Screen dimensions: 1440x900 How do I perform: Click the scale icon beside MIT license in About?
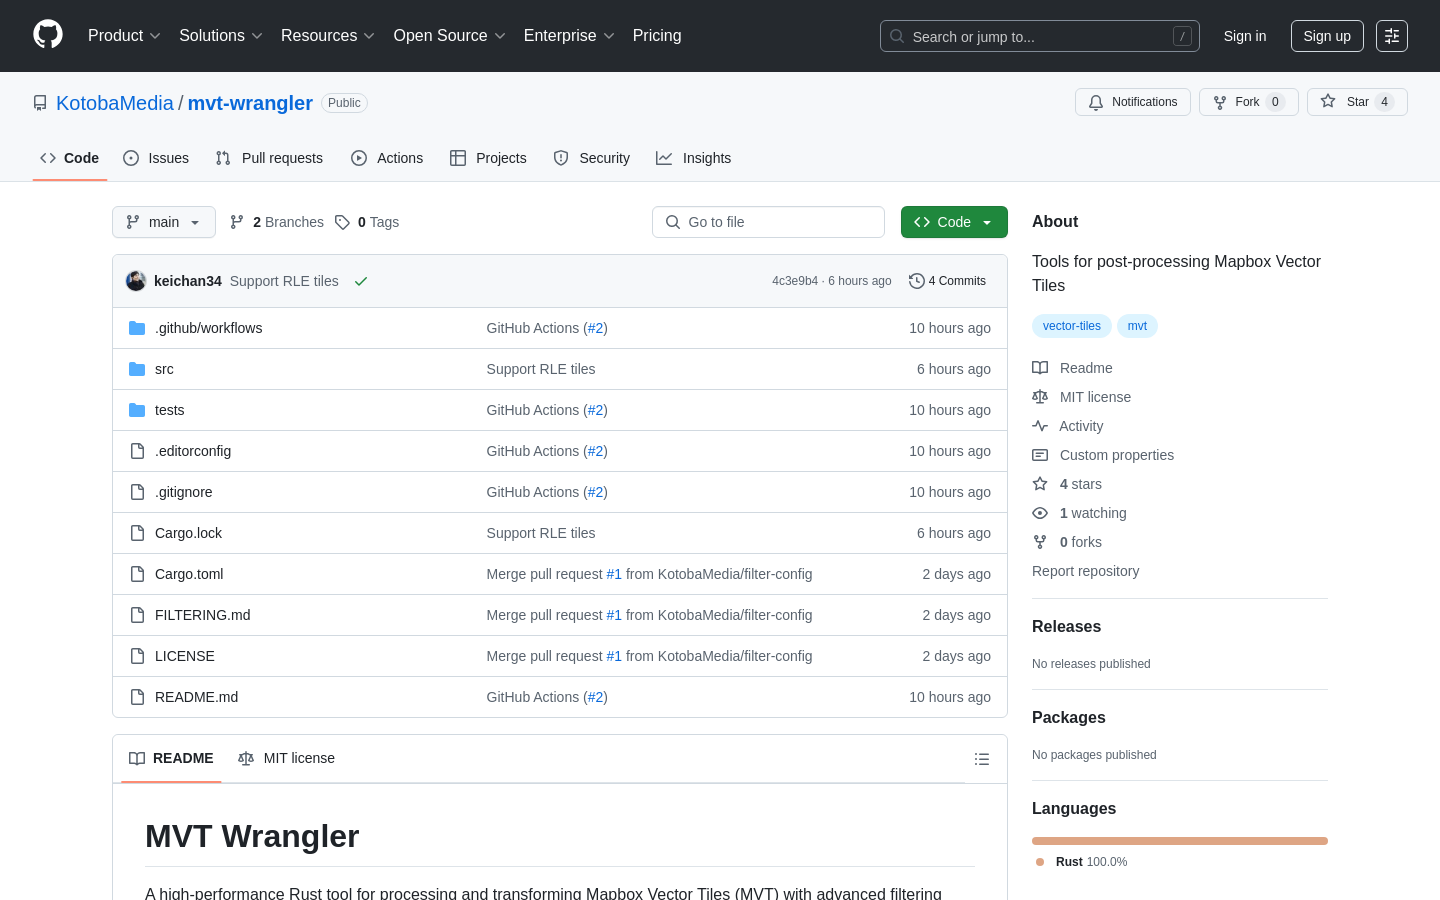click(1040, 397)
